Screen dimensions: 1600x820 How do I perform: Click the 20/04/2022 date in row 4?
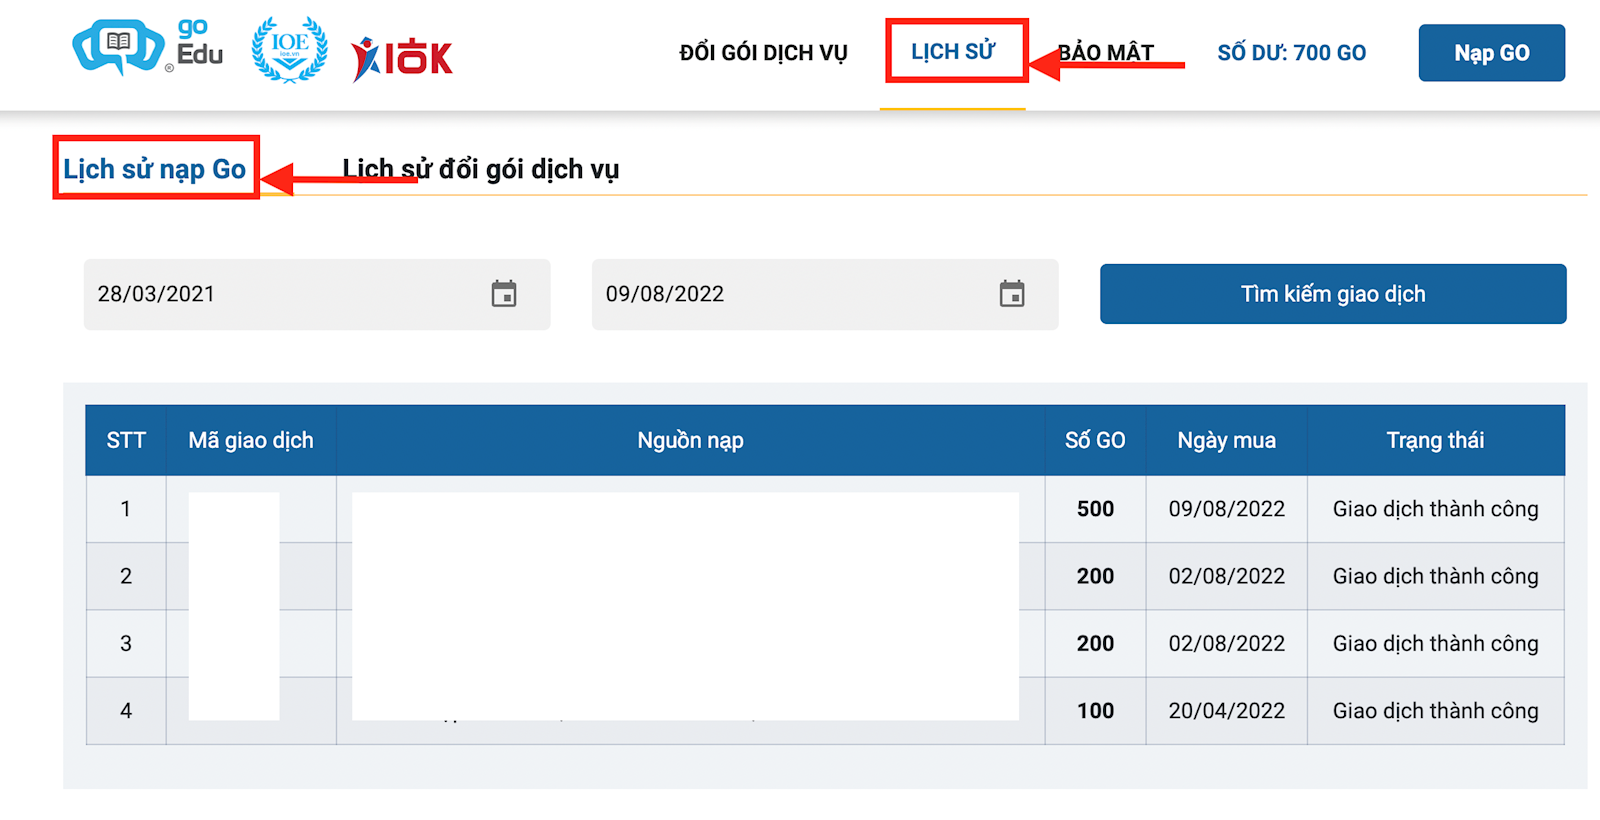coord(1226,711)
